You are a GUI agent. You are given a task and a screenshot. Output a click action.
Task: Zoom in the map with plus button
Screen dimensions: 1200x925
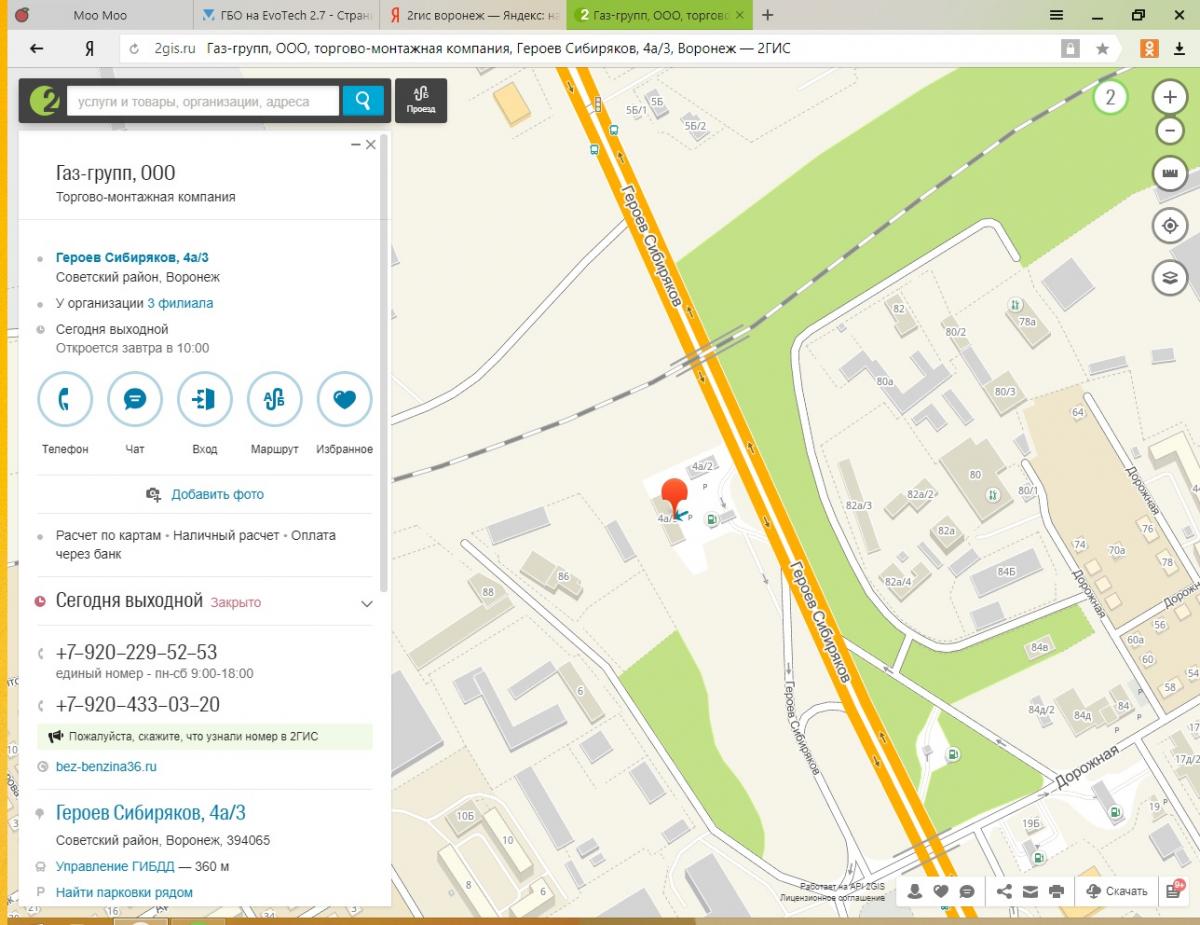1169,98
